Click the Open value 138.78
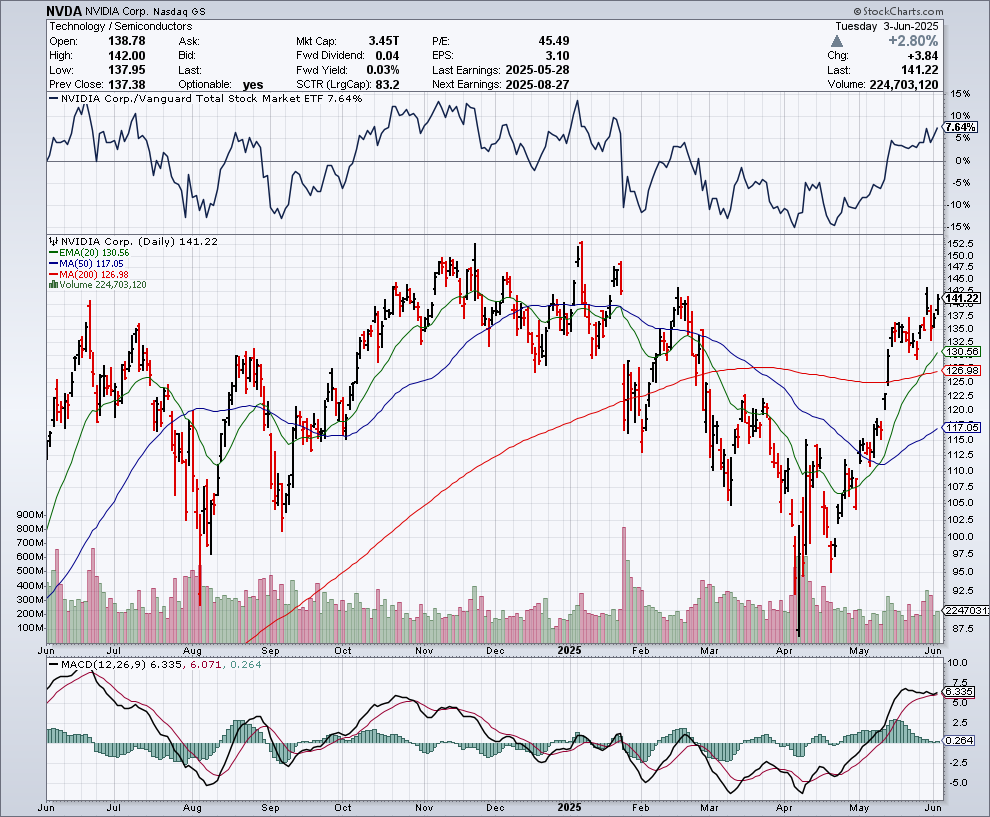The image size is (990, 817). pyautogui.click(x=127, y=41)
